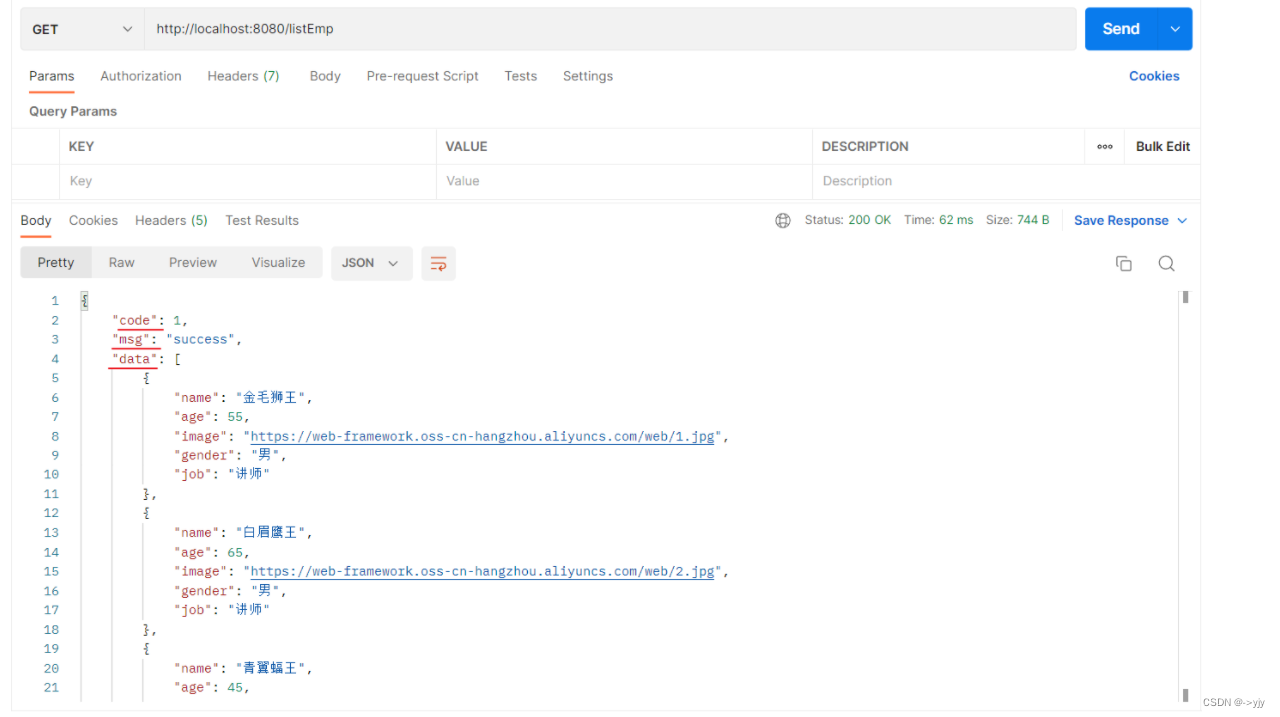The height and width of the screenshot is (717, 1280).
Task: Click the Send button
Action: click(x=1121, y=28)
